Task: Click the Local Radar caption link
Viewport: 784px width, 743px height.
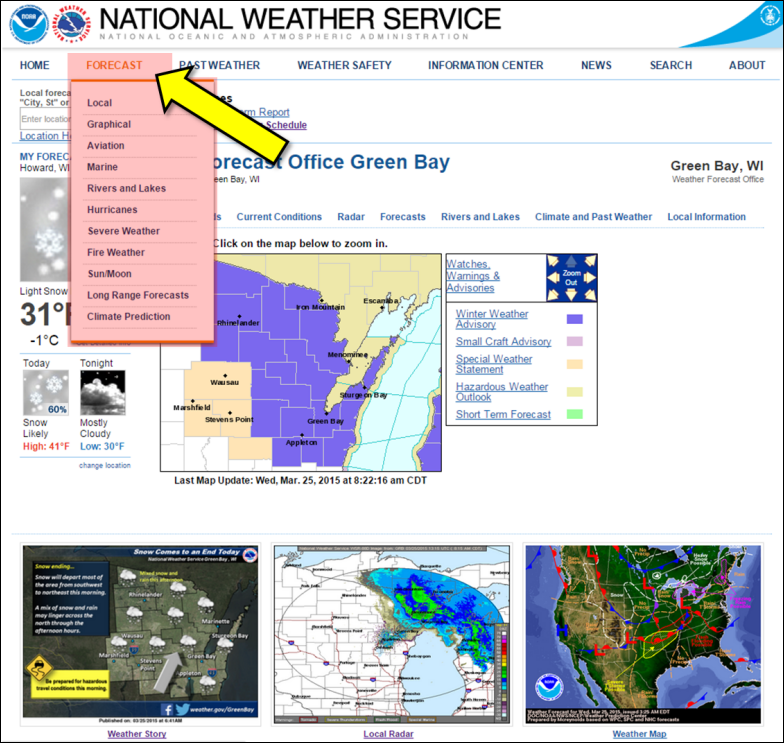Action: tap(388, 734)
